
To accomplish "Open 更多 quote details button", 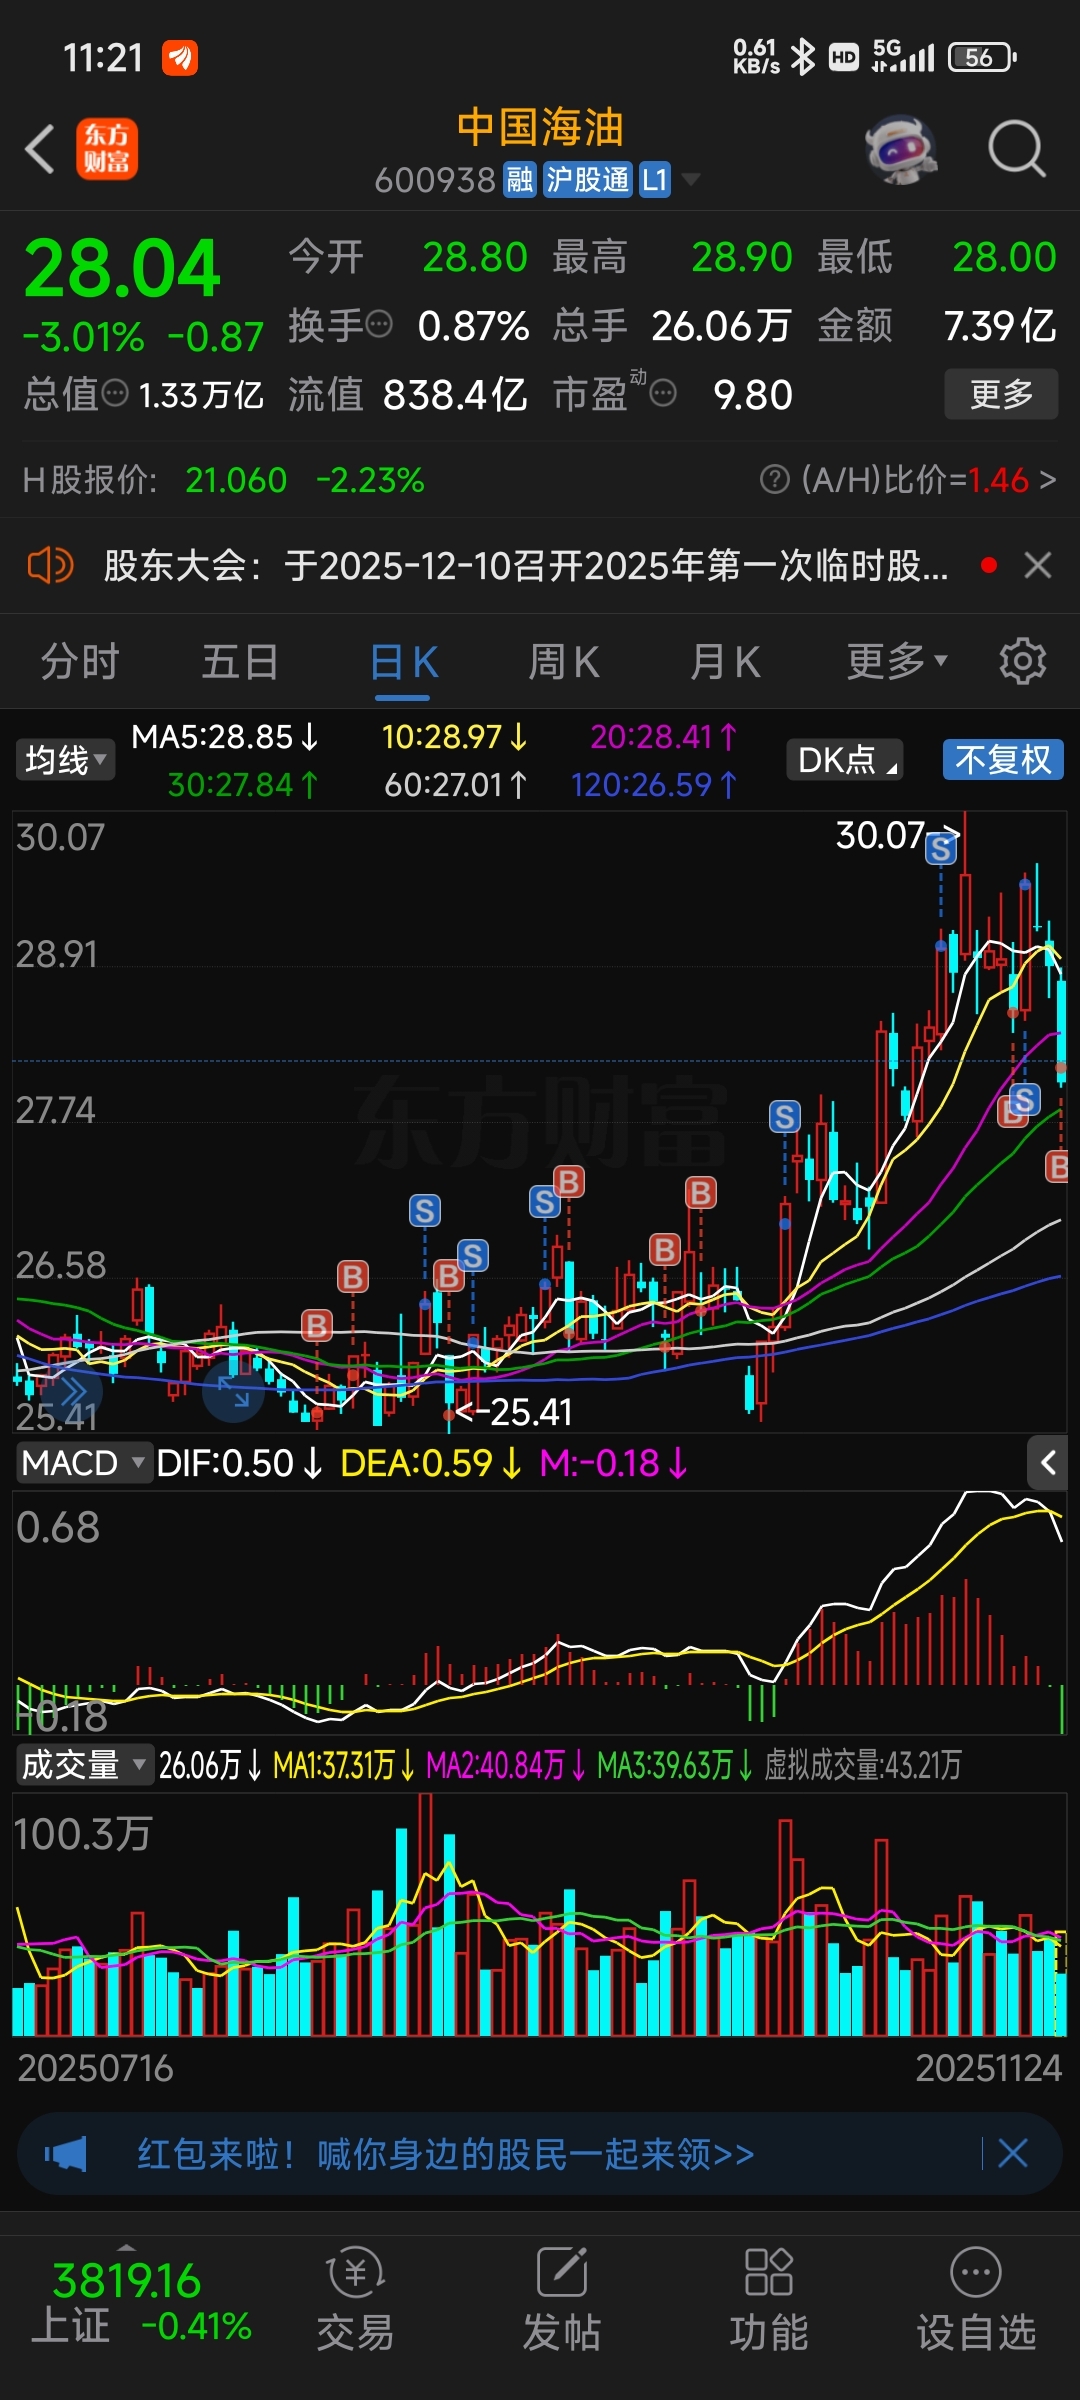I will 1001,394.
